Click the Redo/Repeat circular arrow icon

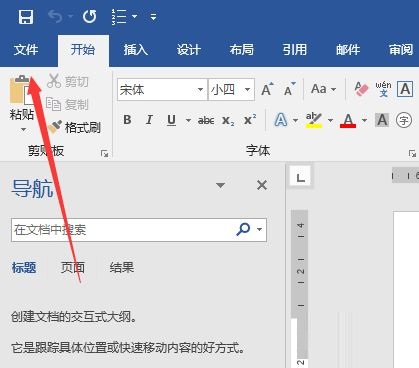coord(89,16)
